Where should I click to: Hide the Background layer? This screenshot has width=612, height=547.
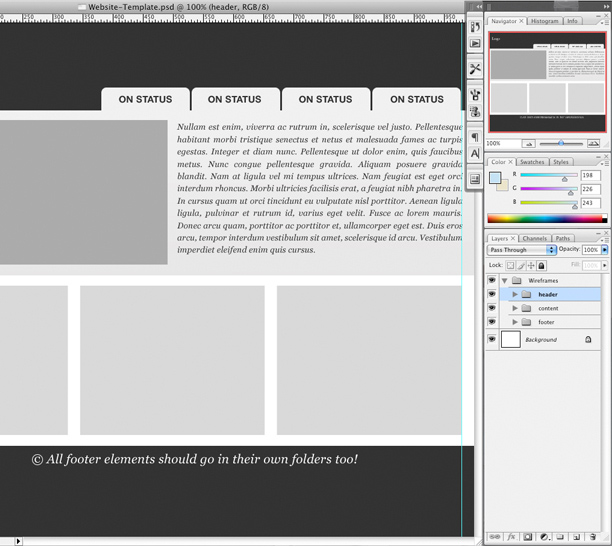[x=492, y=339]
